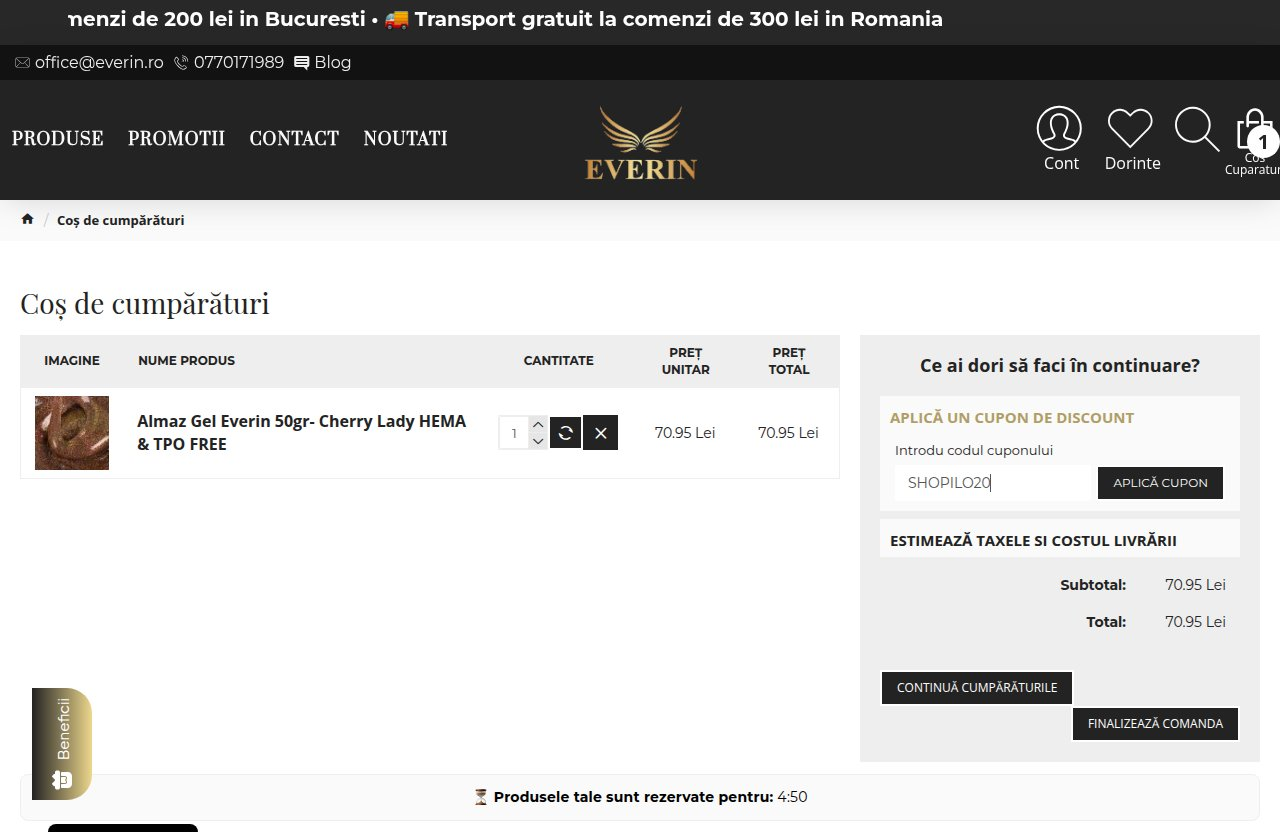
Task: Click the home breadcrumb icon
Action: pos(27,220)
